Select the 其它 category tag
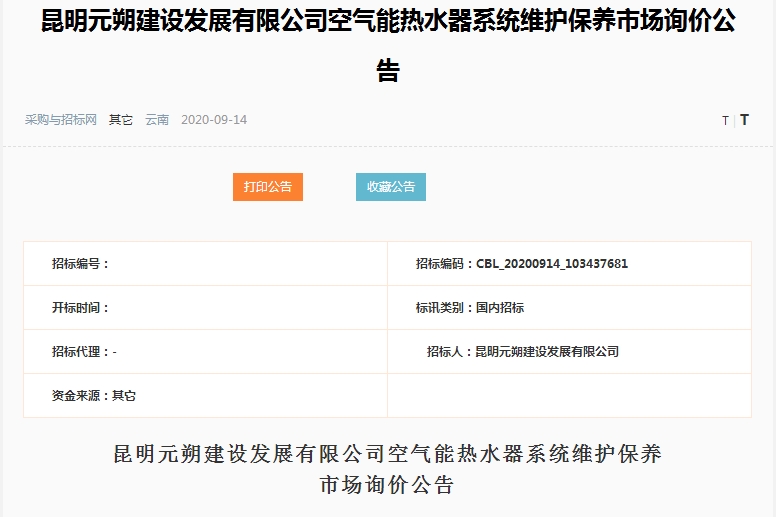Image resolution: width=776 pixels, height=517 pixels. [121, 120]
